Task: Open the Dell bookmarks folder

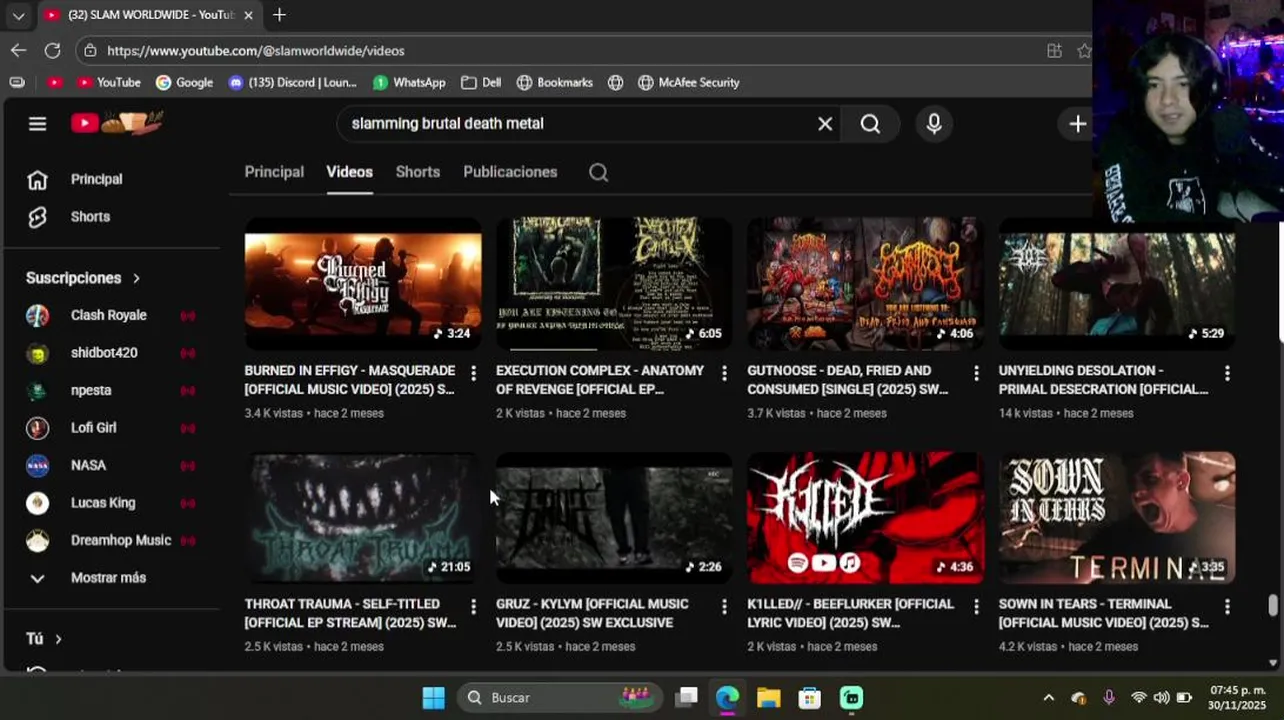Action: click(x=481, y=83)
